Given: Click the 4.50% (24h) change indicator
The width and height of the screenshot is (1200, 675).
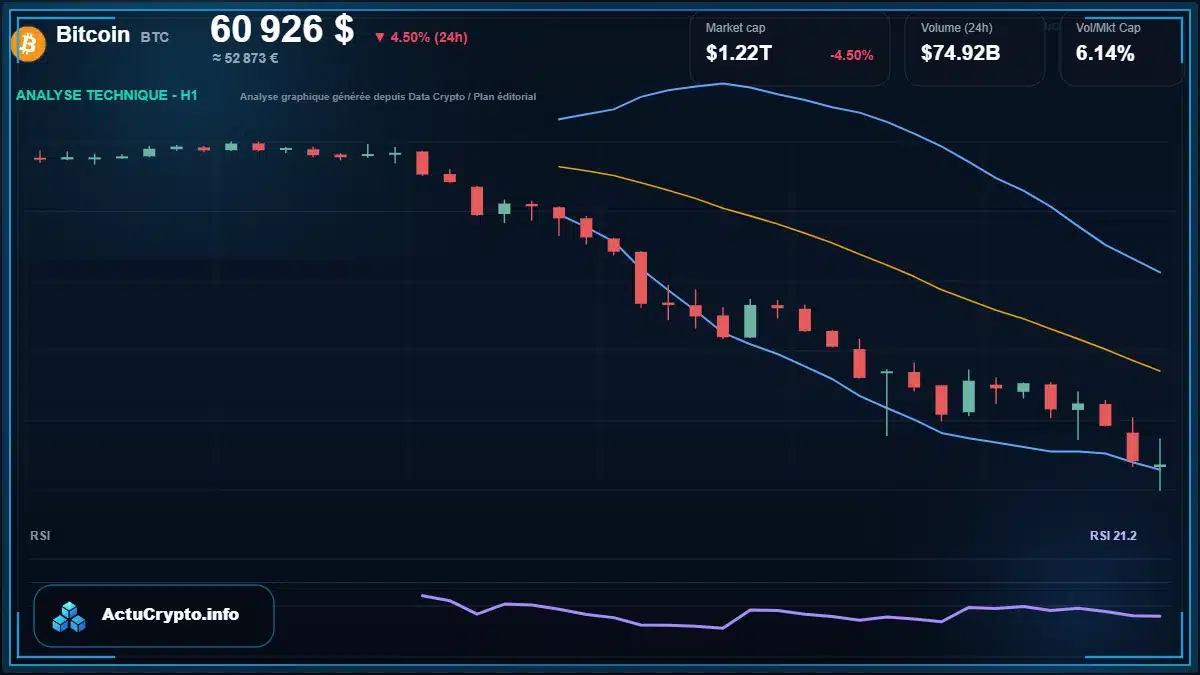Looking at the screenshot, I should click(x=421, y=37).
